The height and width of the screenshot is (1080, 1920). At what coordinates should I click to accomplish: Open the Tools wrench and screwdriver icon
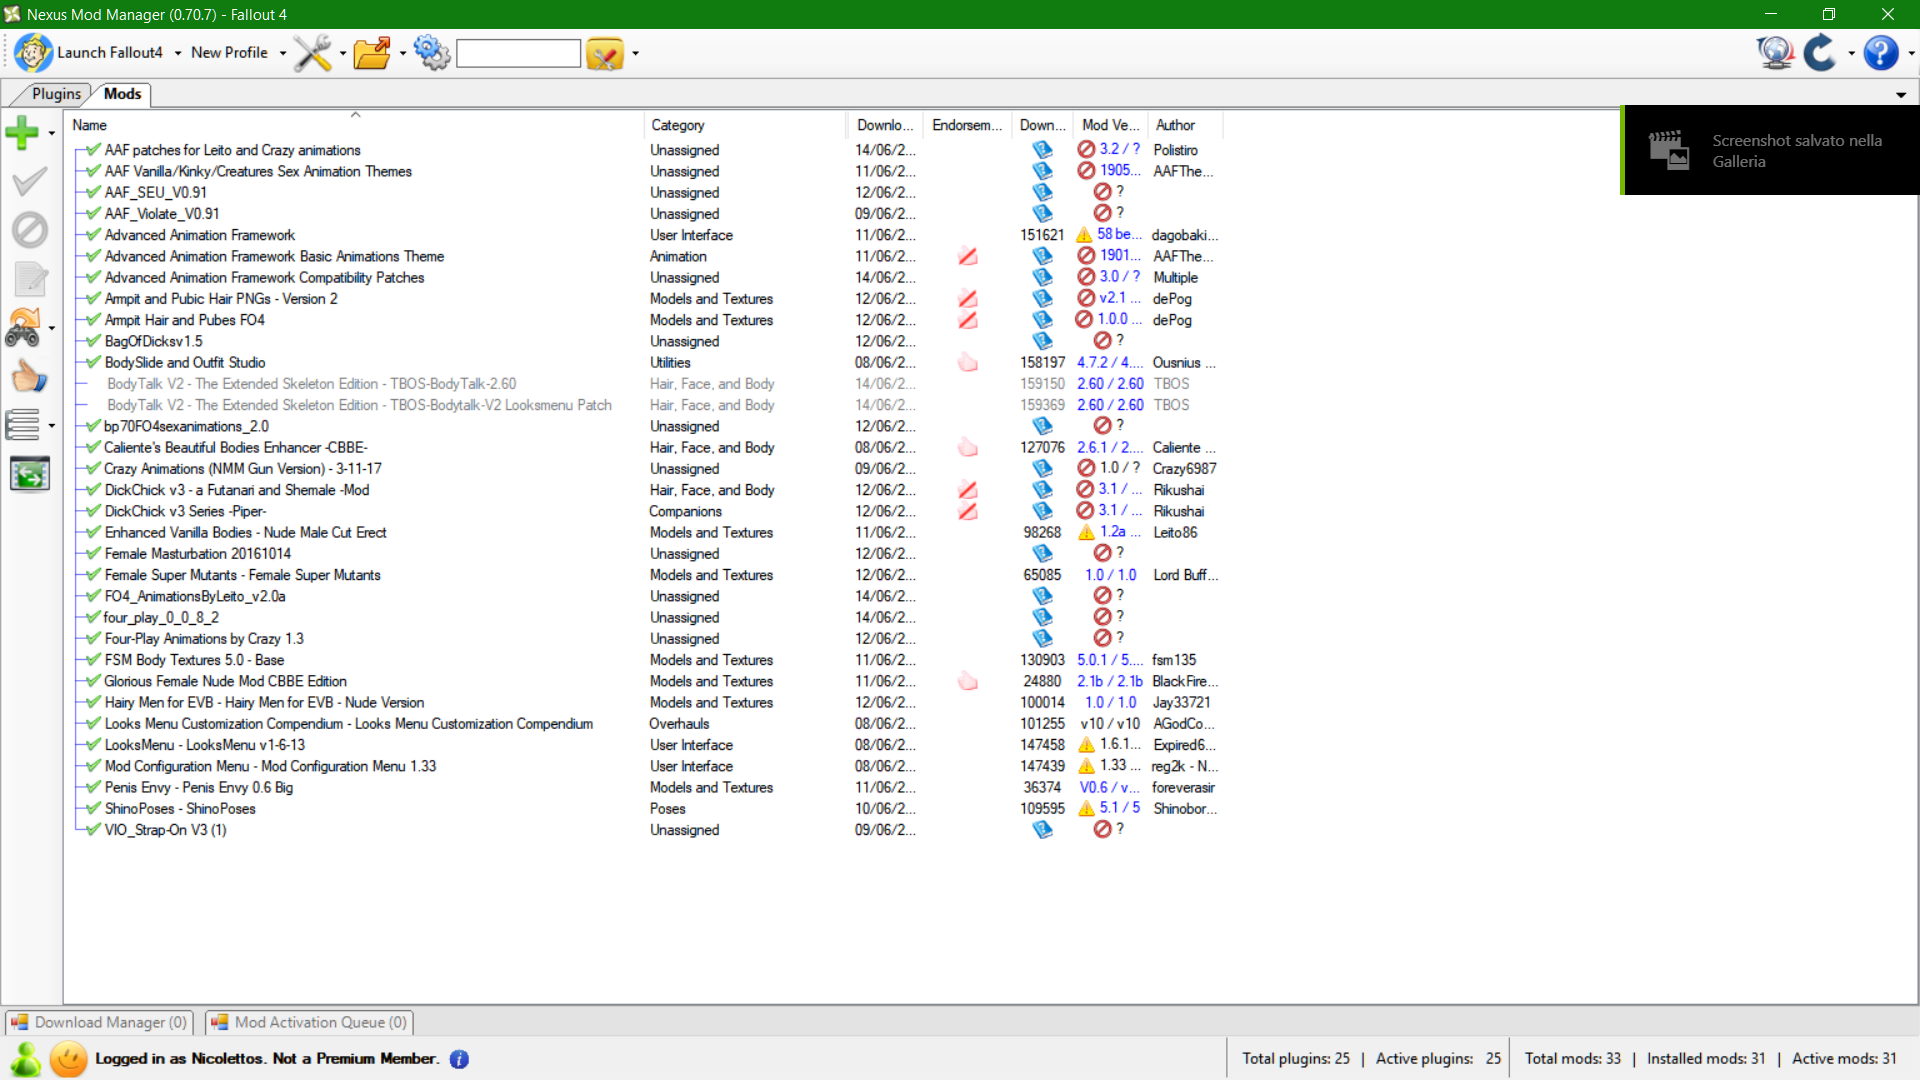[313, 52]
